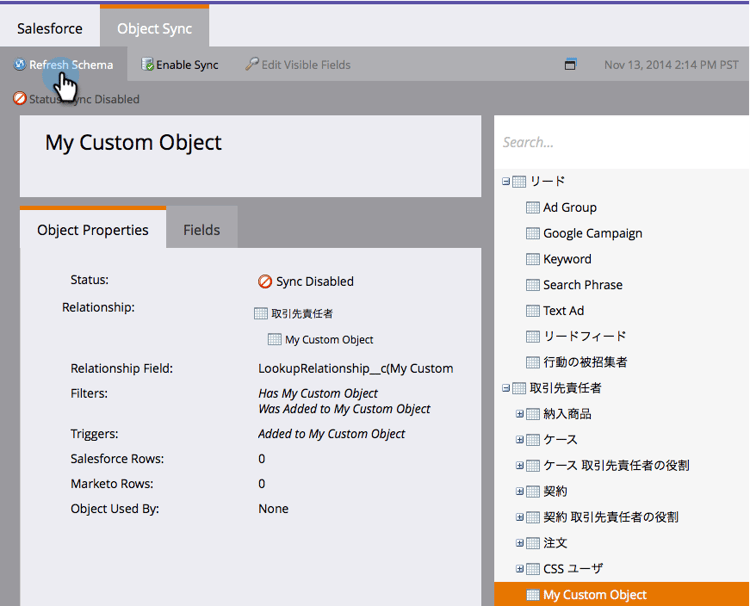Select Search Phrase in the object tree
The image size is (750, 606).
pos(583,285)
